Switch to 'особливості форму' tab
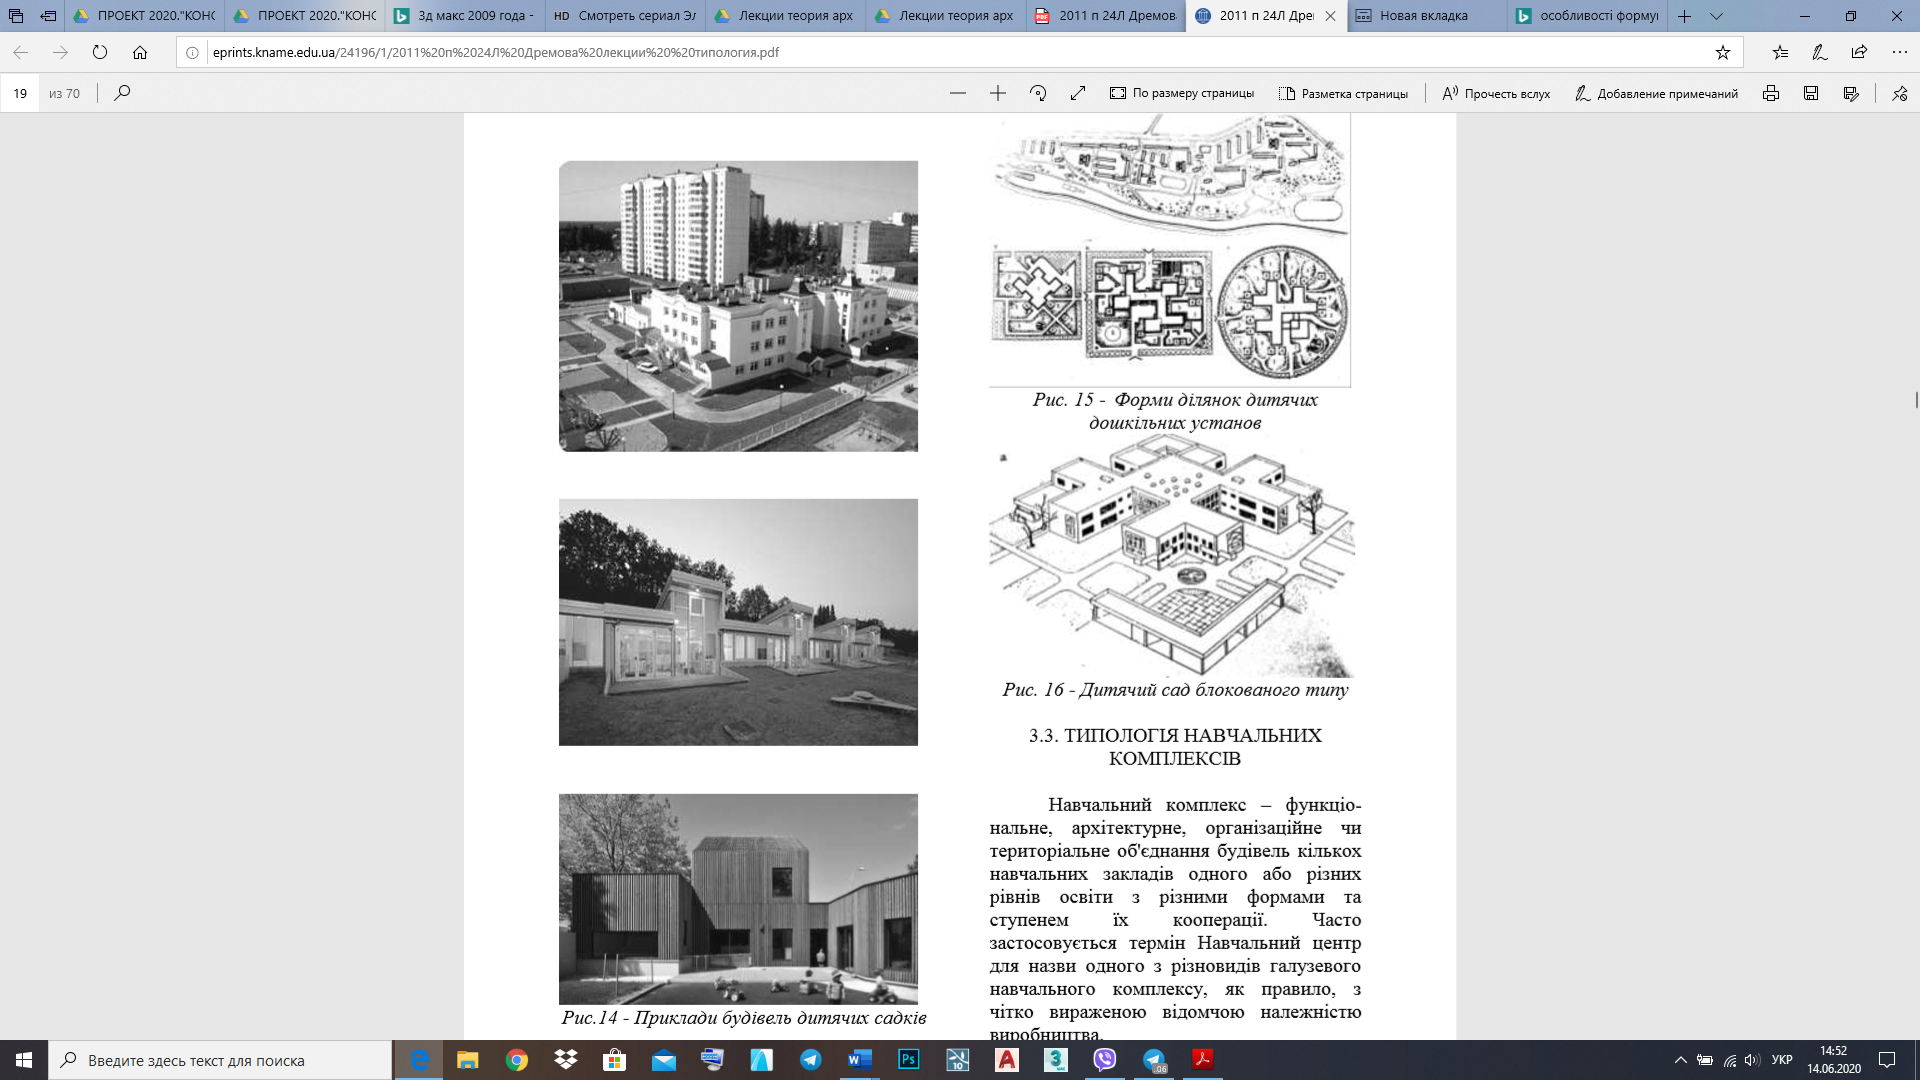This screenshot has height=1080, width=1920. (1587, 16)
